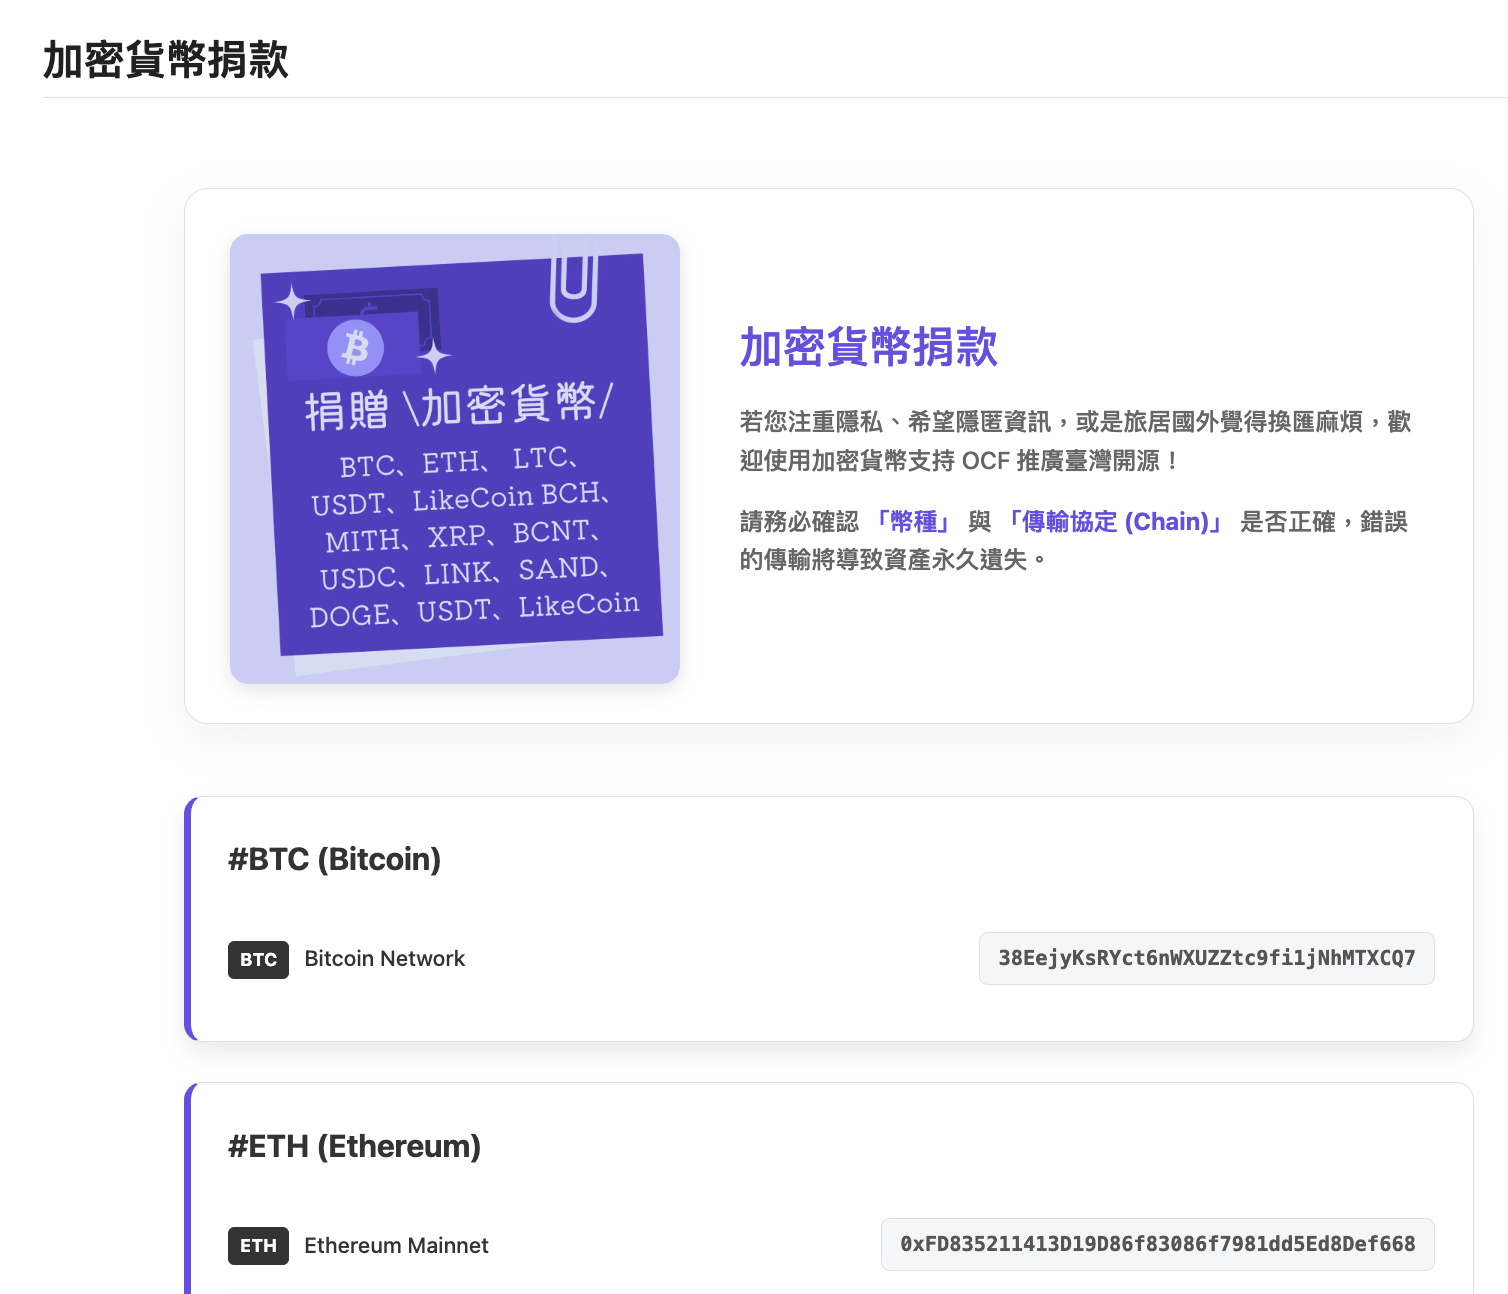
Task: Click the 「傳輸協定 (Chain)」 highlighted link
Action: coord(1113,522)
